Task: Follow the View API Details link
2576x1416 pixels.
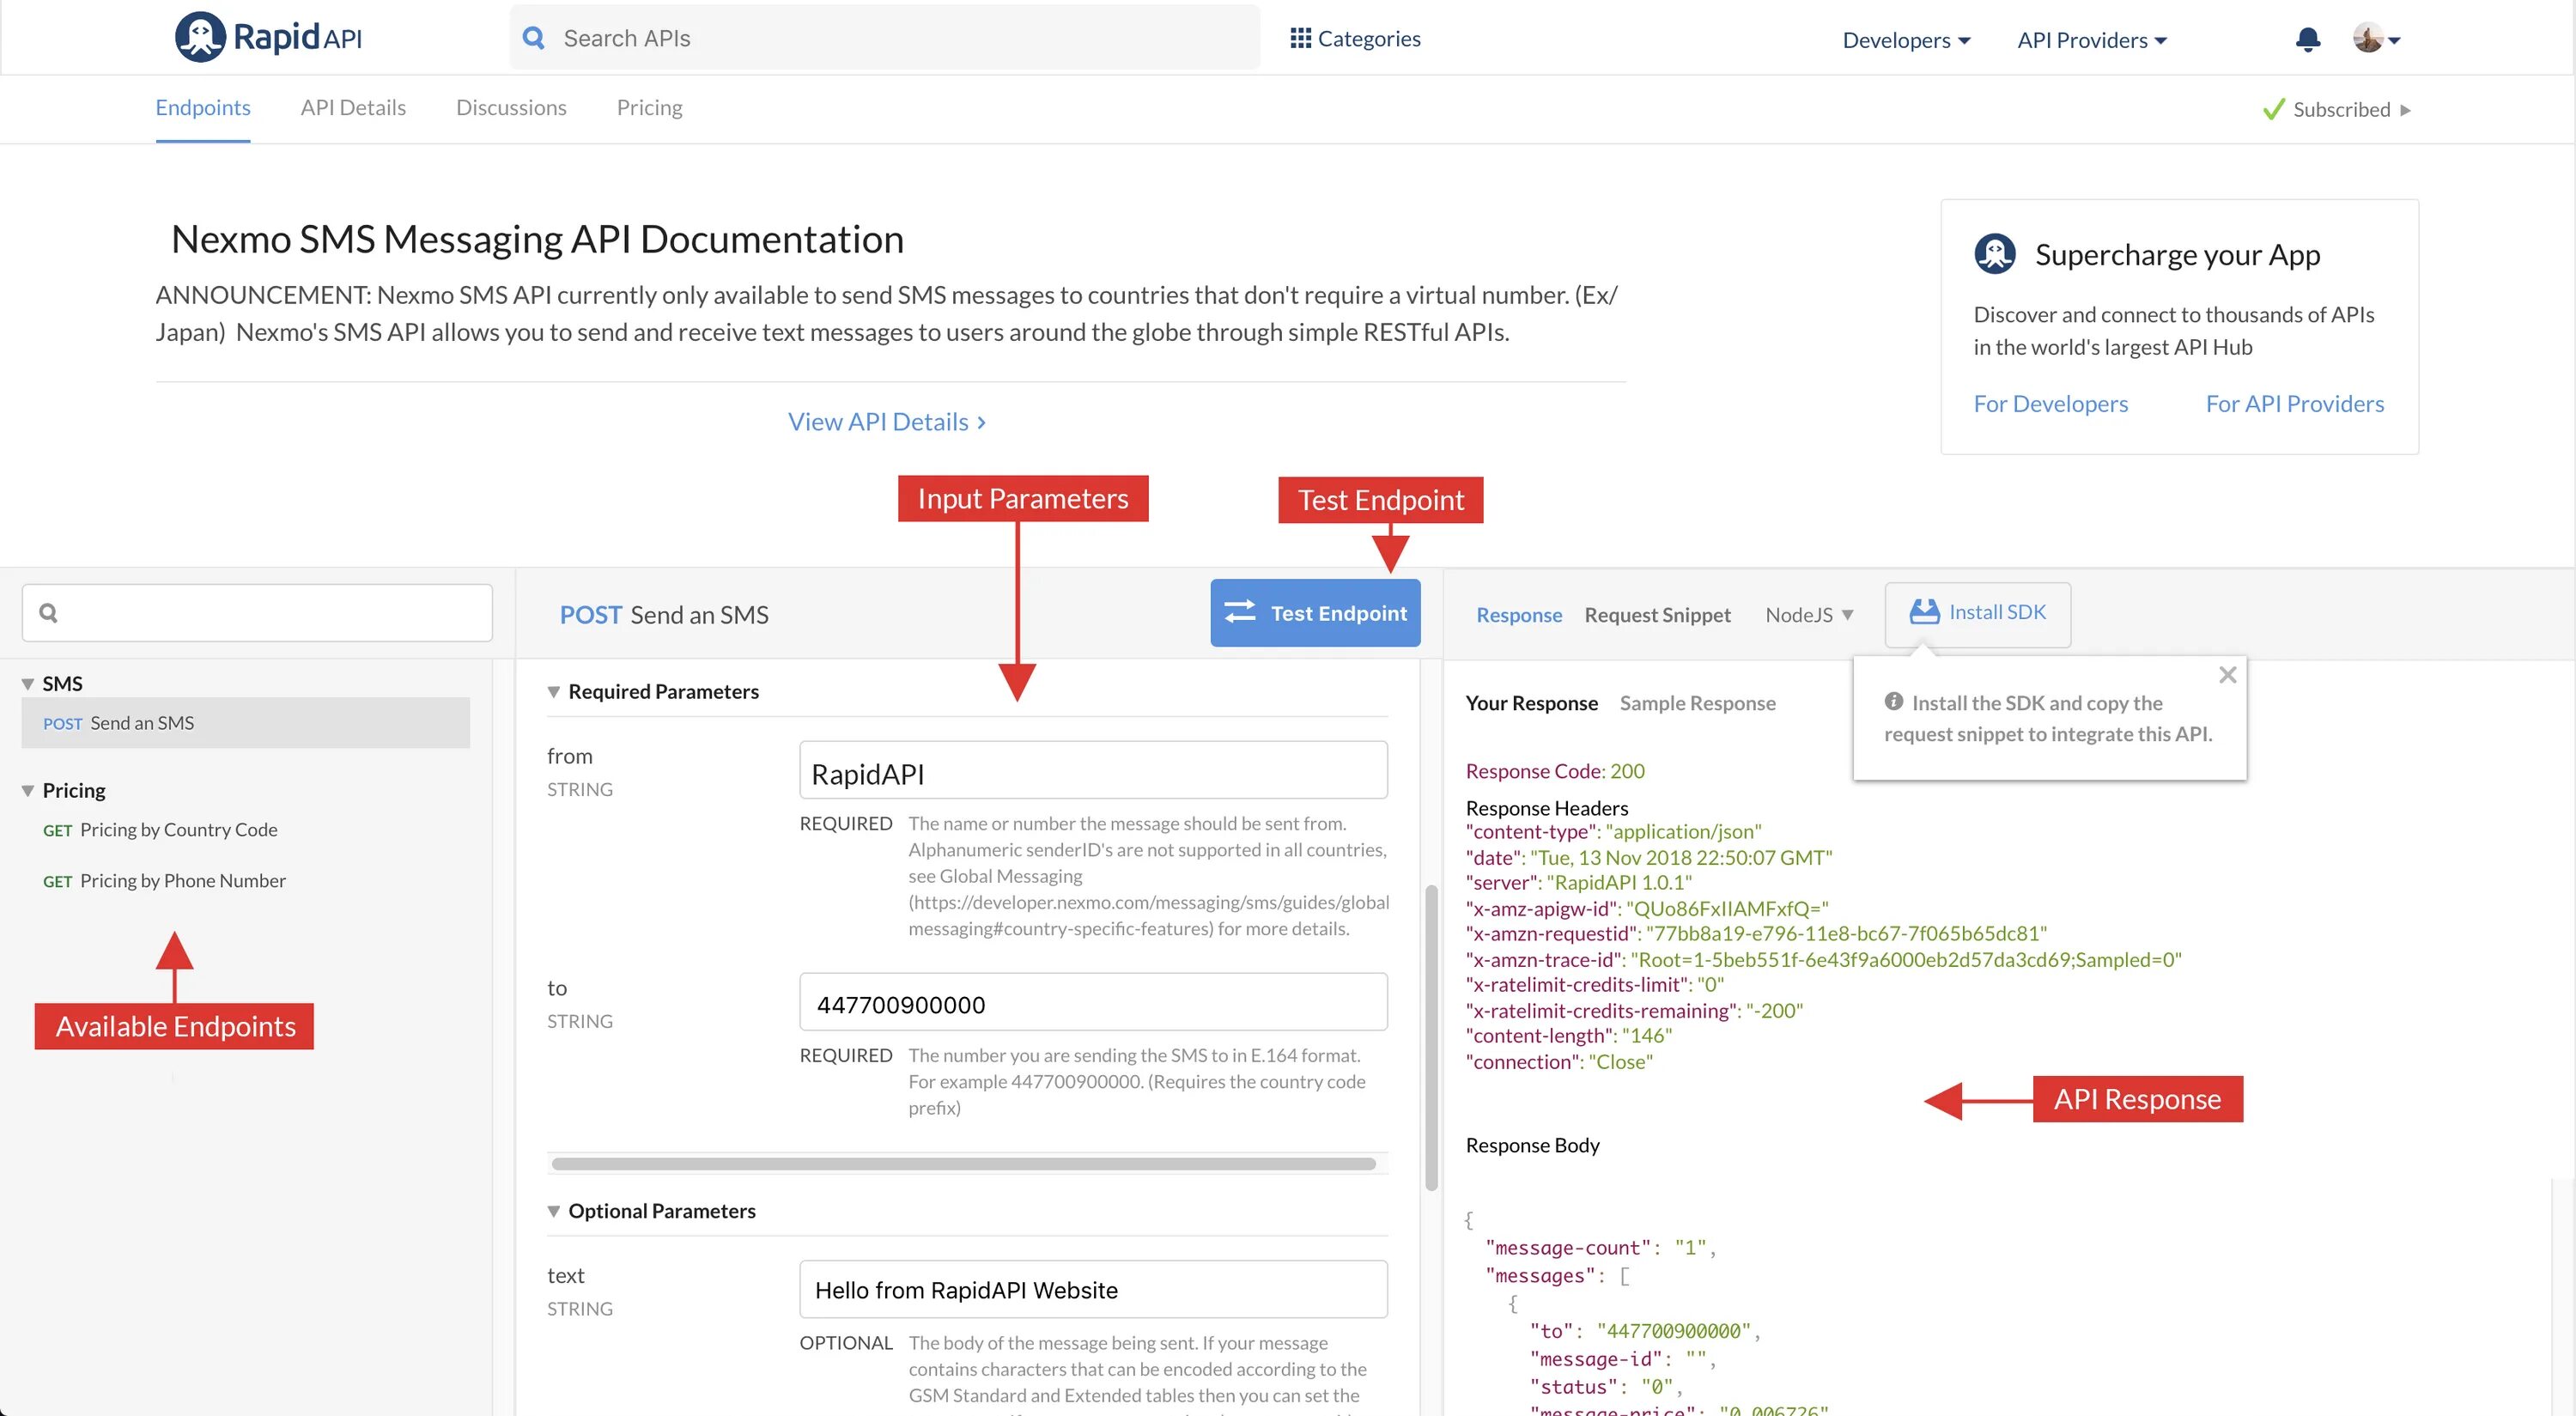Action: coord(886,422)
